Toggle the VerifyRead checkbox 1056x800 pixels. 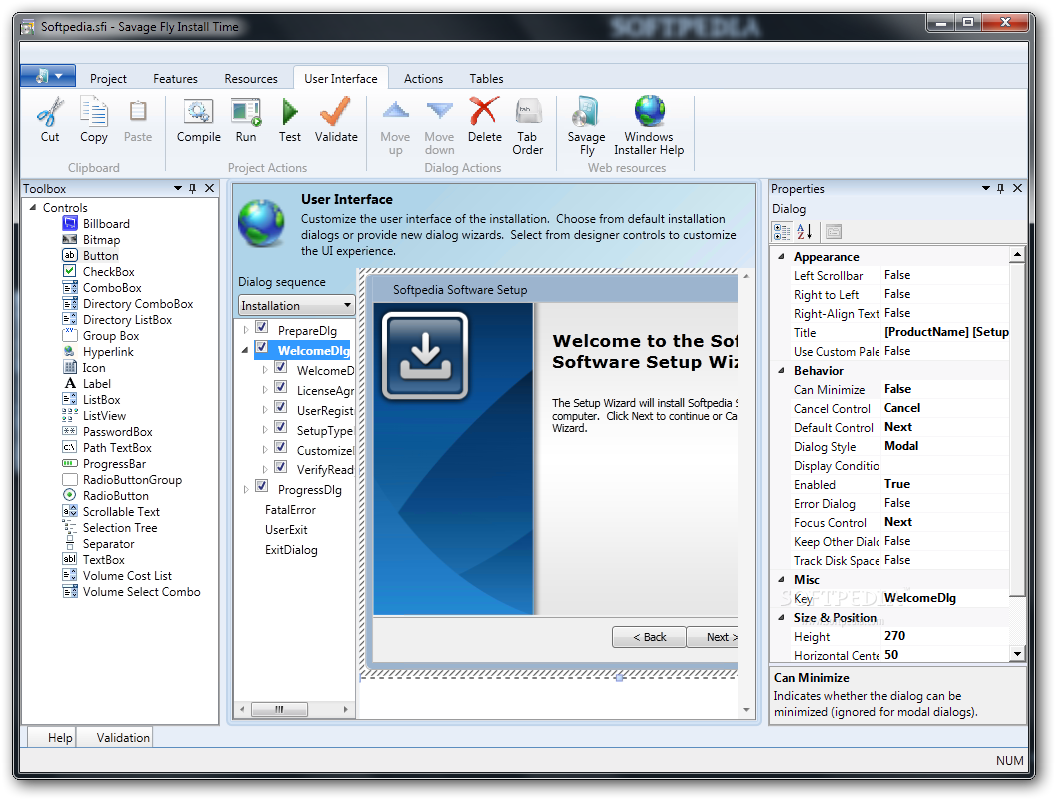click(x=281, y=467)
